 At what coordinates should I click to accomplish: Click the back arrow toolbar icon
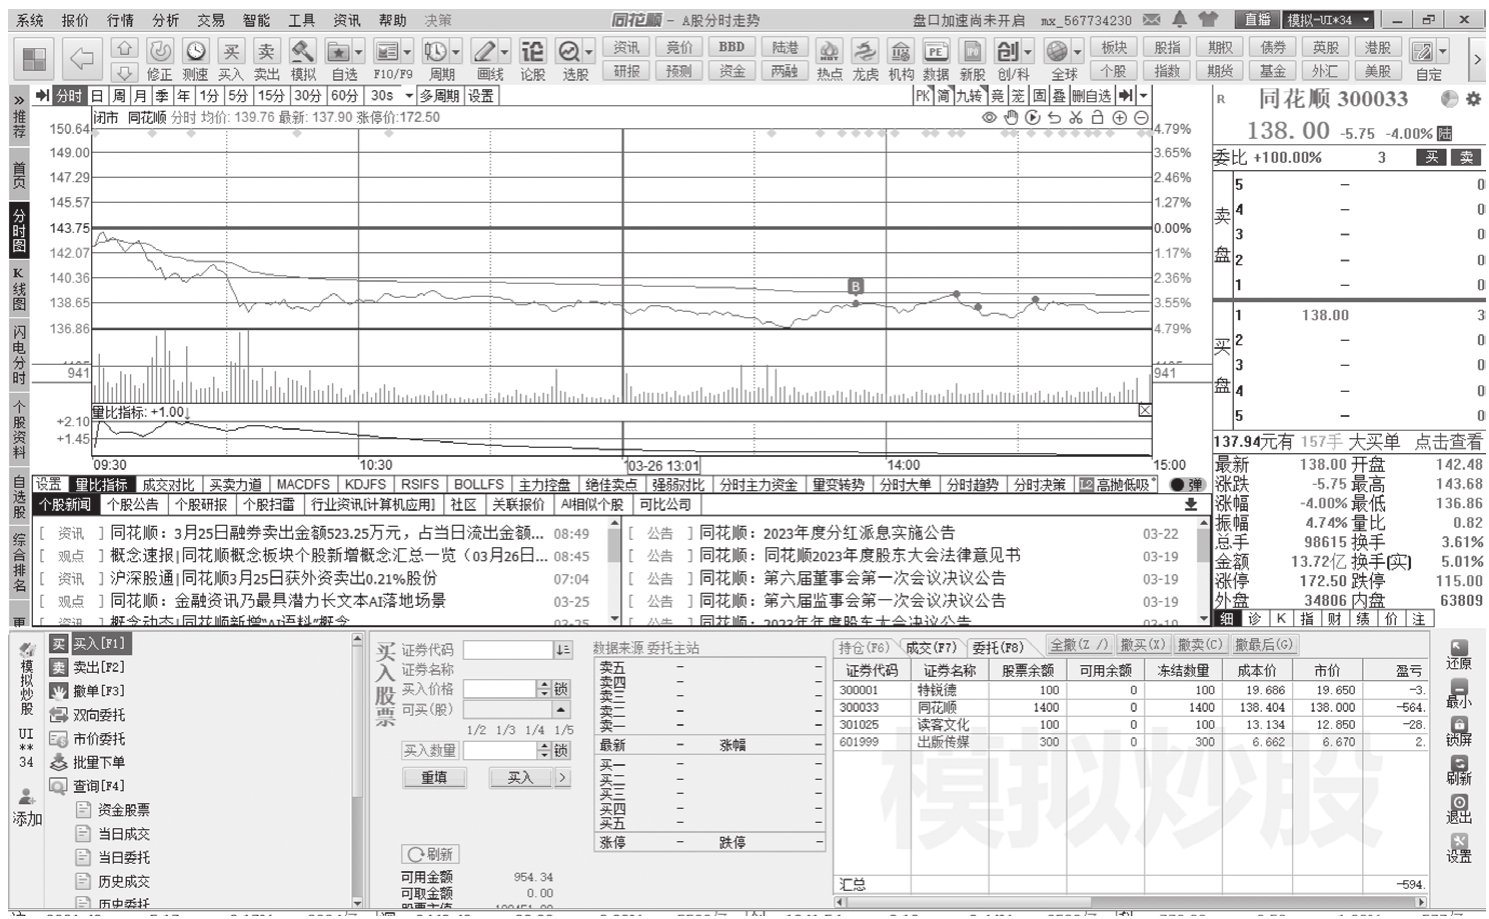tap(82, 59)
